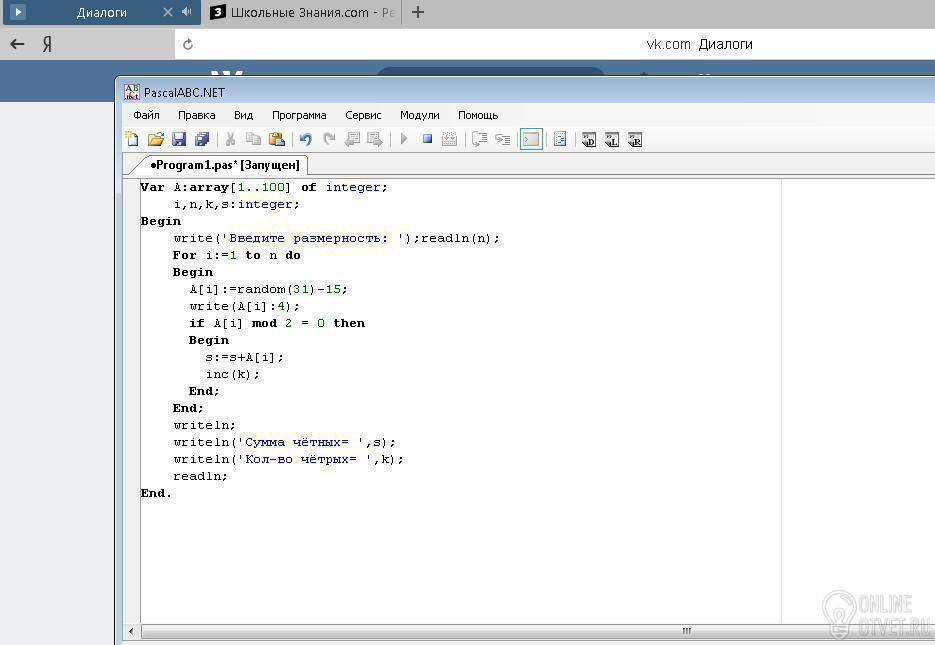Click the step into debug icon

(x=503, y=139)
